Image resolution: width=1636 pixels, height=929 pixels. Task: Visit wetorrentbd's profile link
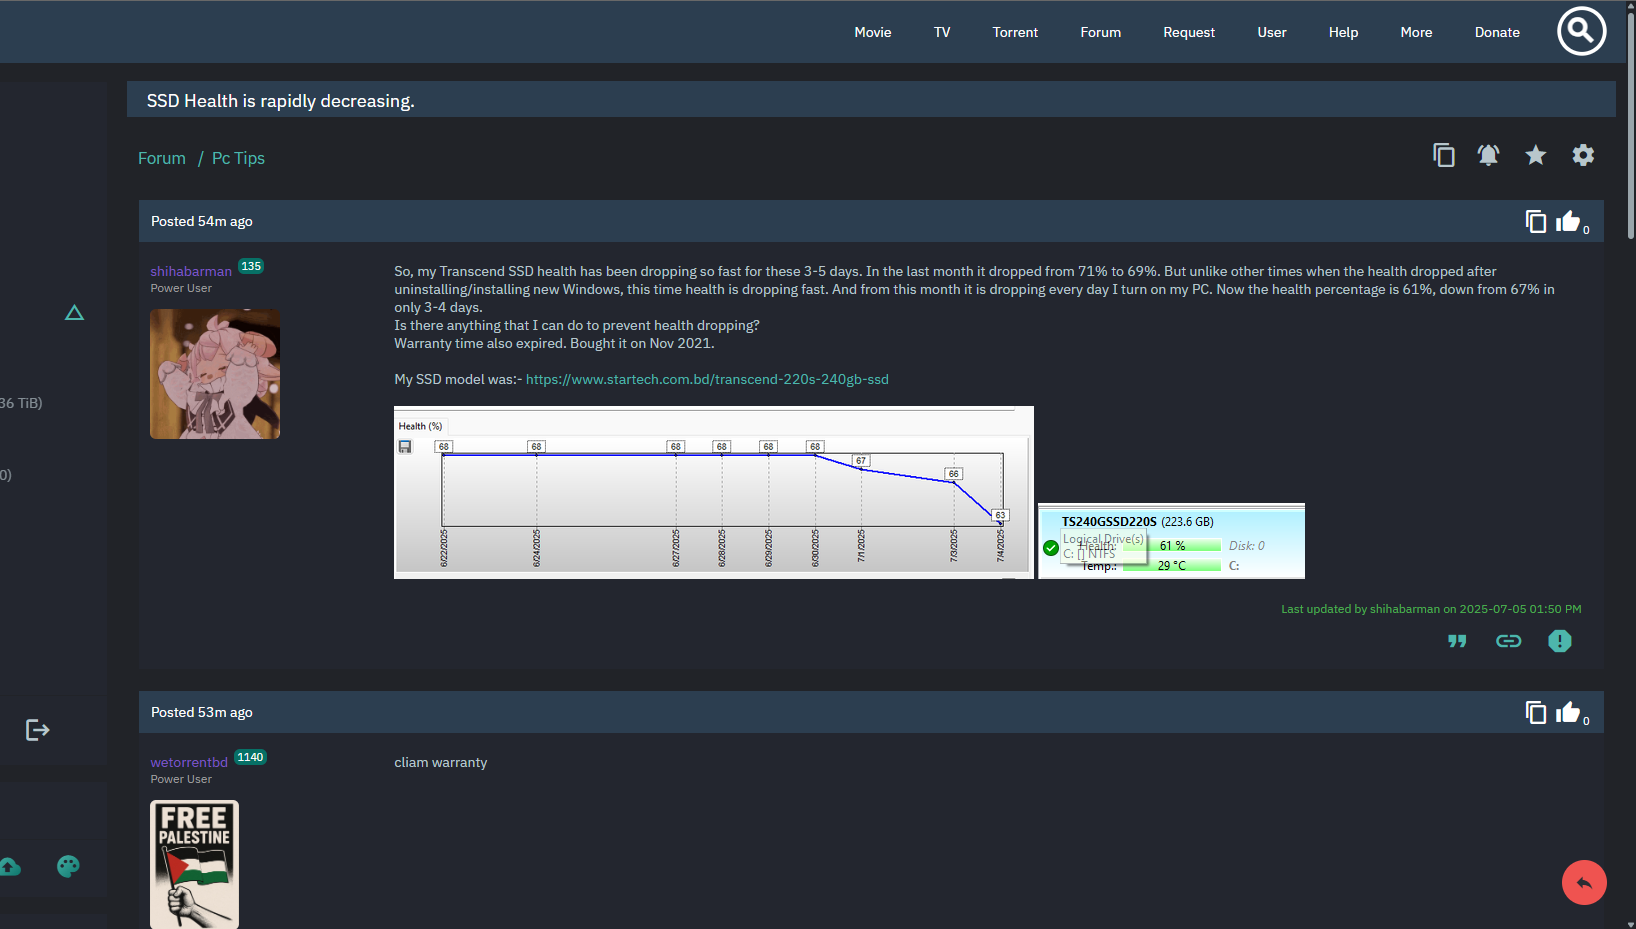189,762
